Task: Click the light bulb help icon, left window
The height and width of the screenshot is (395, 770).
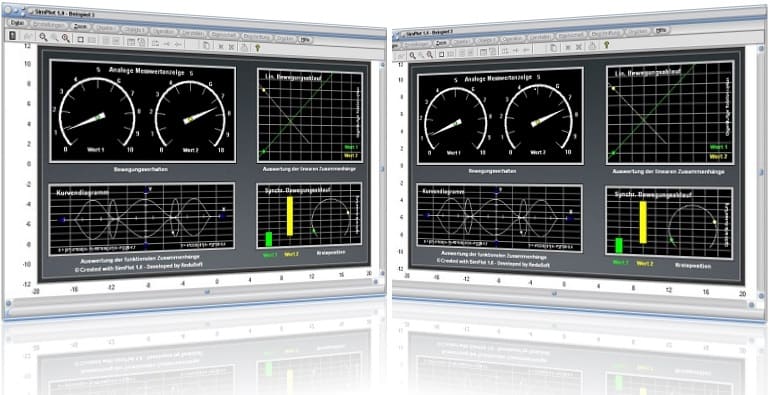Action: click(x=256, y=47)
